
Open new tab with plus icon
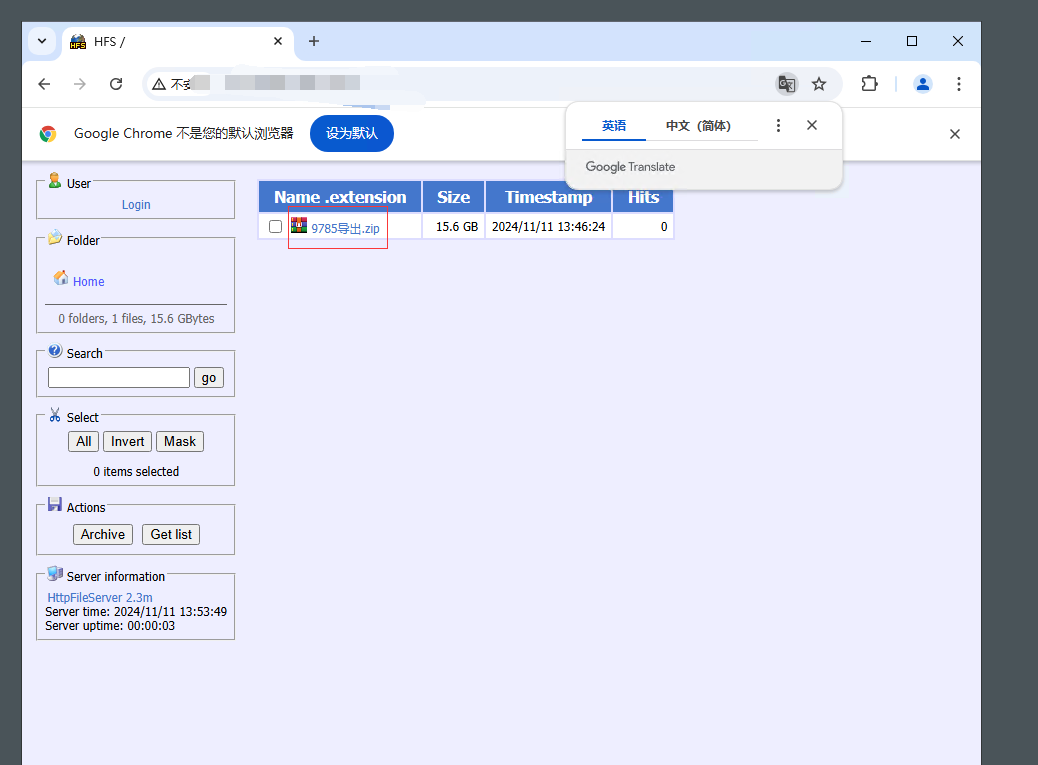pyautogui.click(x=314, y=41)
